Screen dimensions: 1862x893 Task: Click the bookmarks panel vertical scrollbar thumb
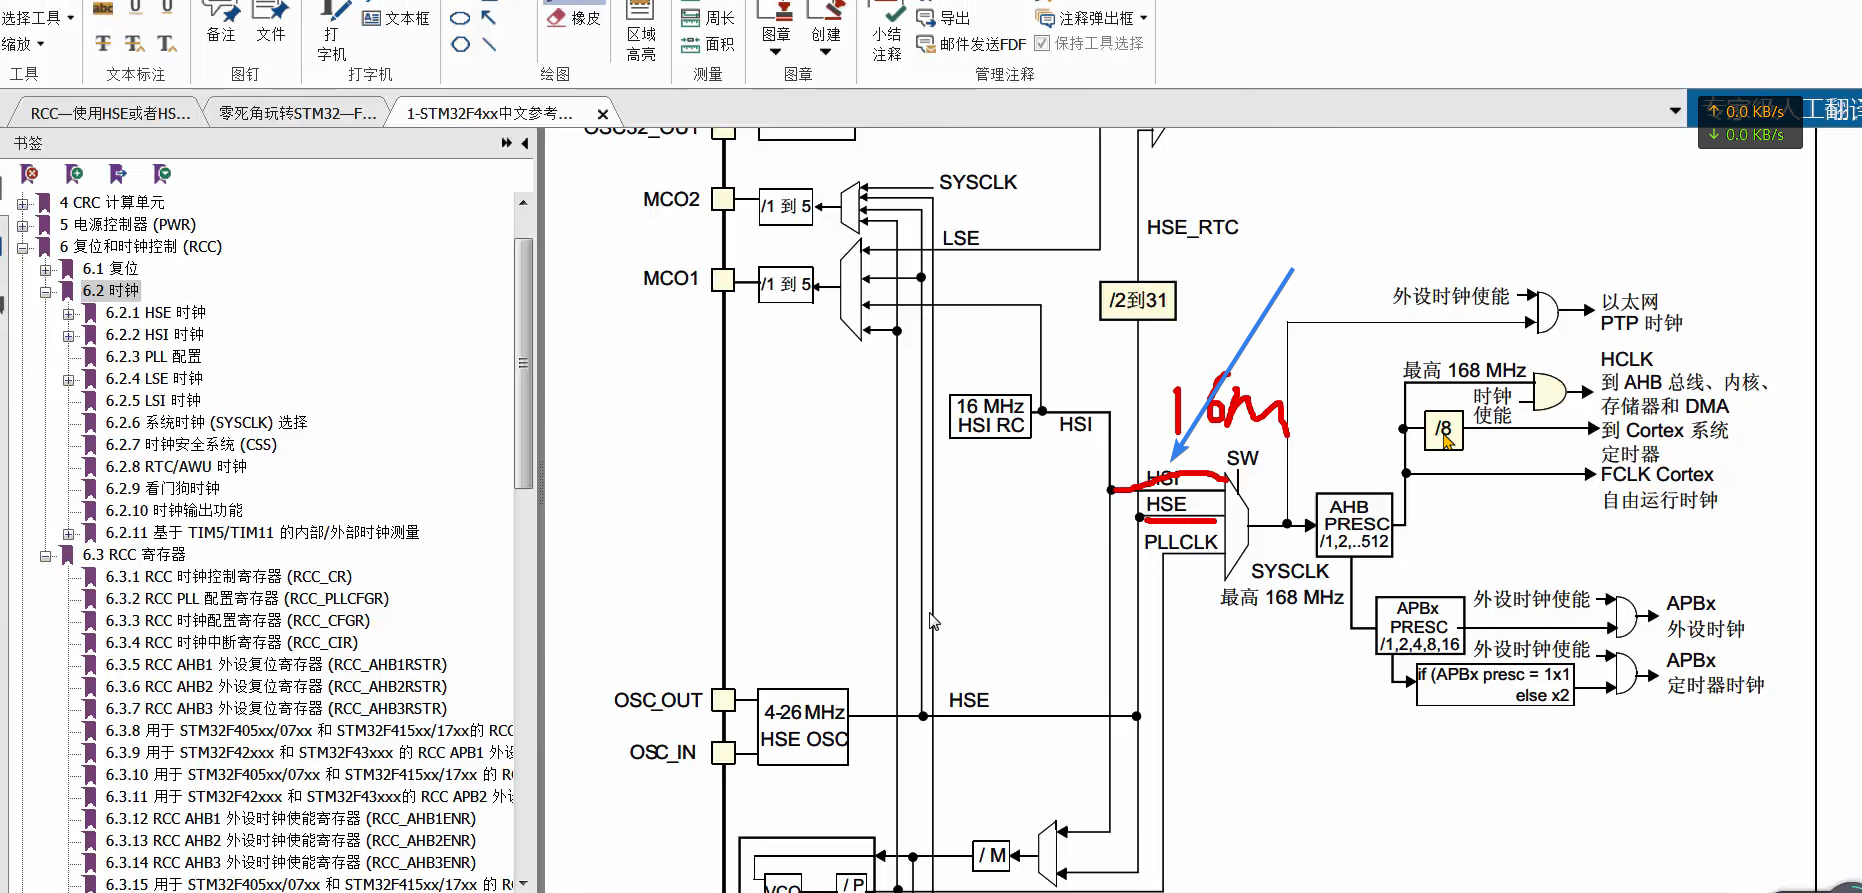(522, 362)
